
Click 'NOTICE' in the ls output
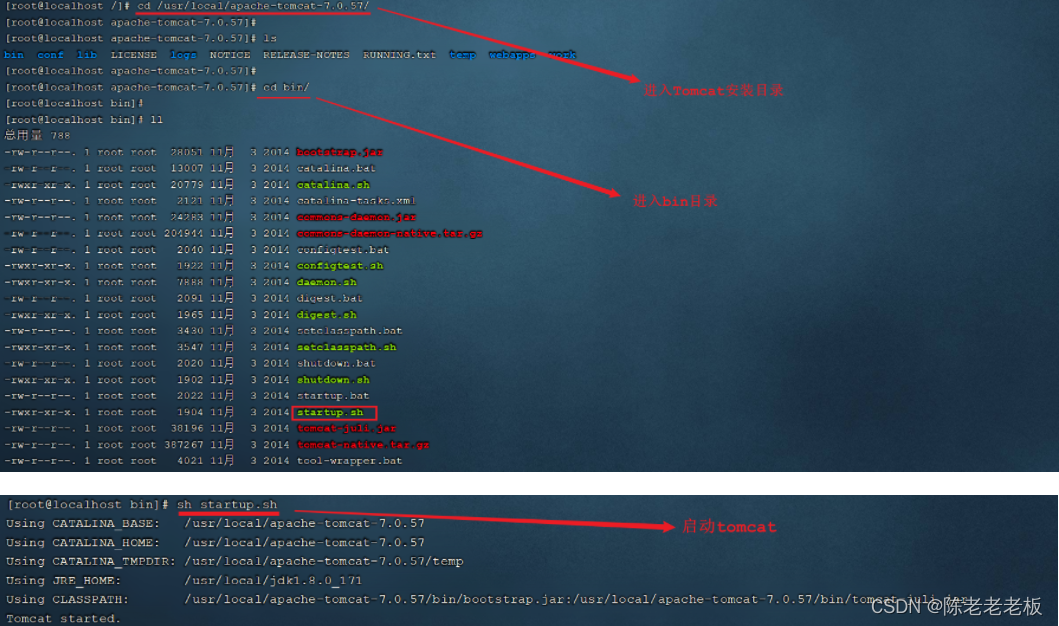(x=230, y=55)
